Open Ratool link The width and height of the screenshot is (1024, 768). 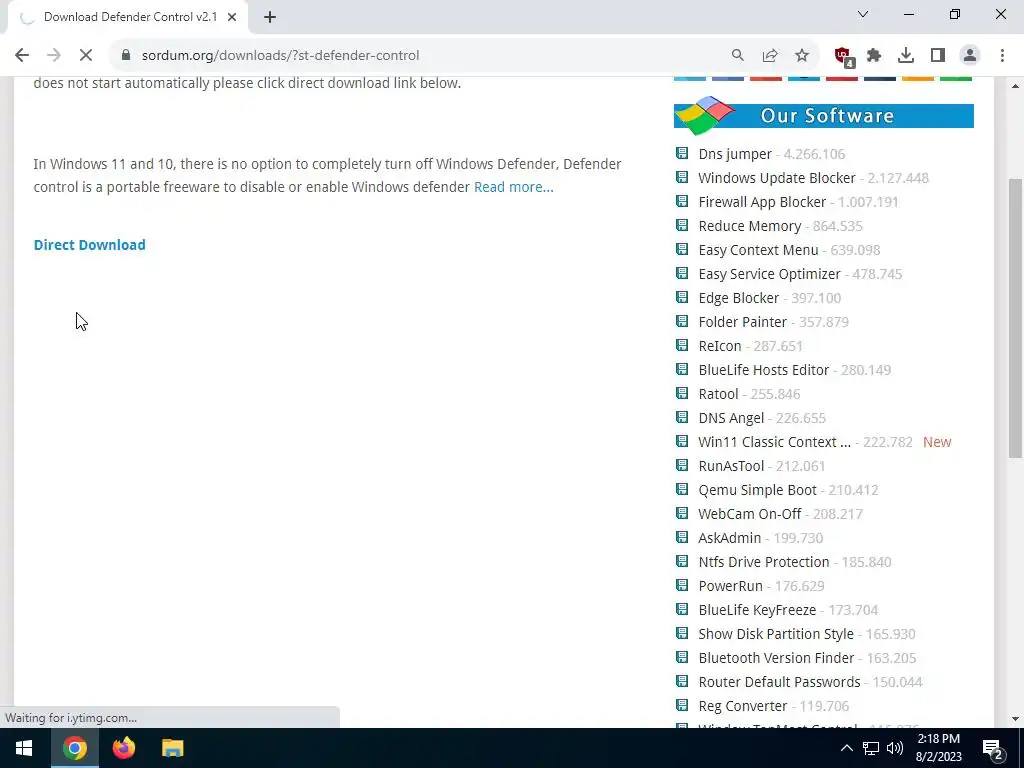click(x=718, y=394)
